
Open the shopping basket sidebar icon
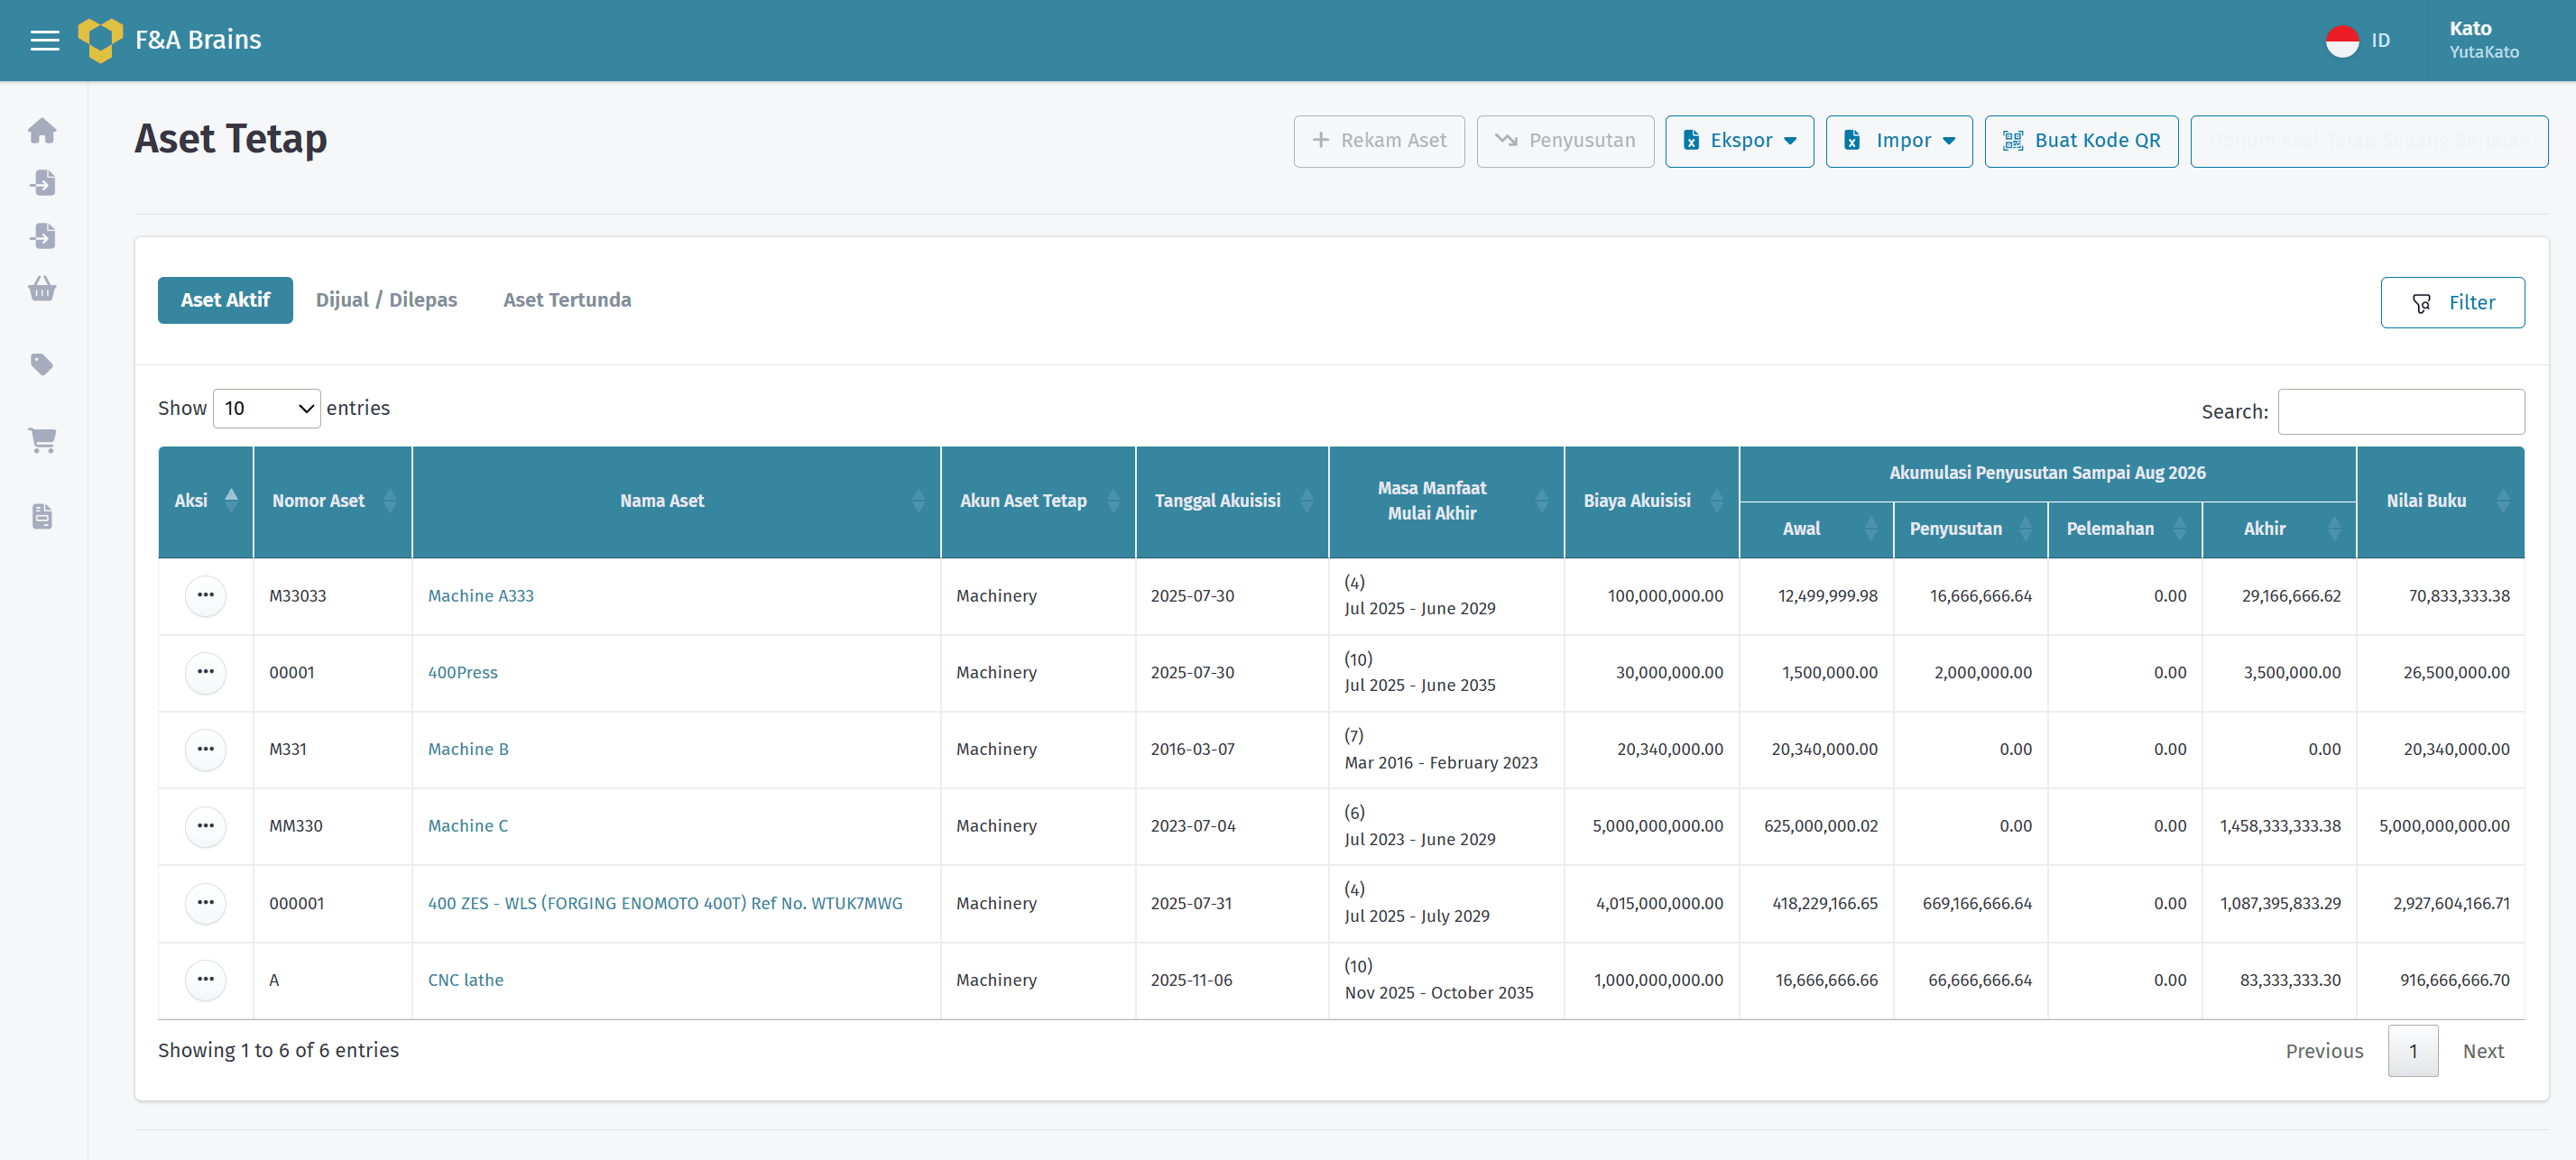(42, 289)
